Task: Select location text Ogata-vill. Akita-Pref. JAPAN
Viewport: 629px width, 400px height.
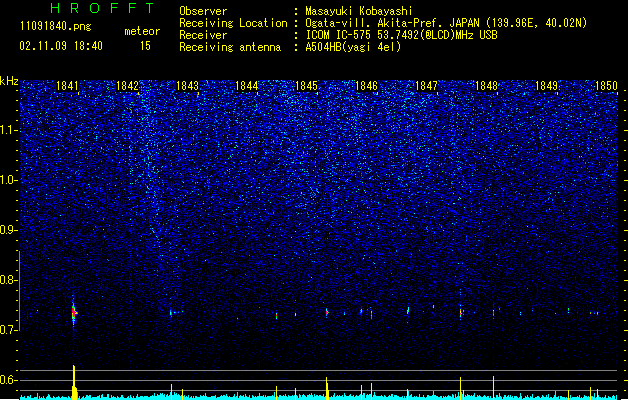Action: pyautogui.click(x=392, y=23)
